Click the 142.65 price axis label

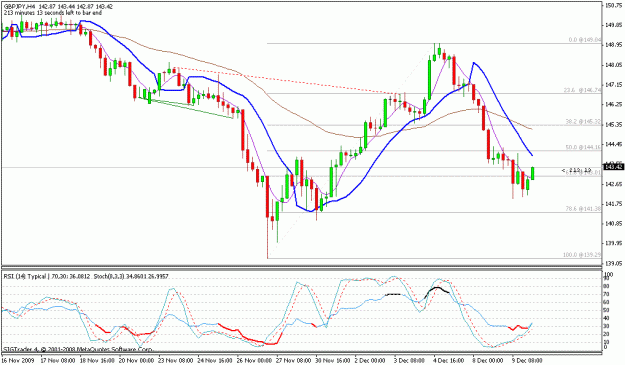pos(614,184)
